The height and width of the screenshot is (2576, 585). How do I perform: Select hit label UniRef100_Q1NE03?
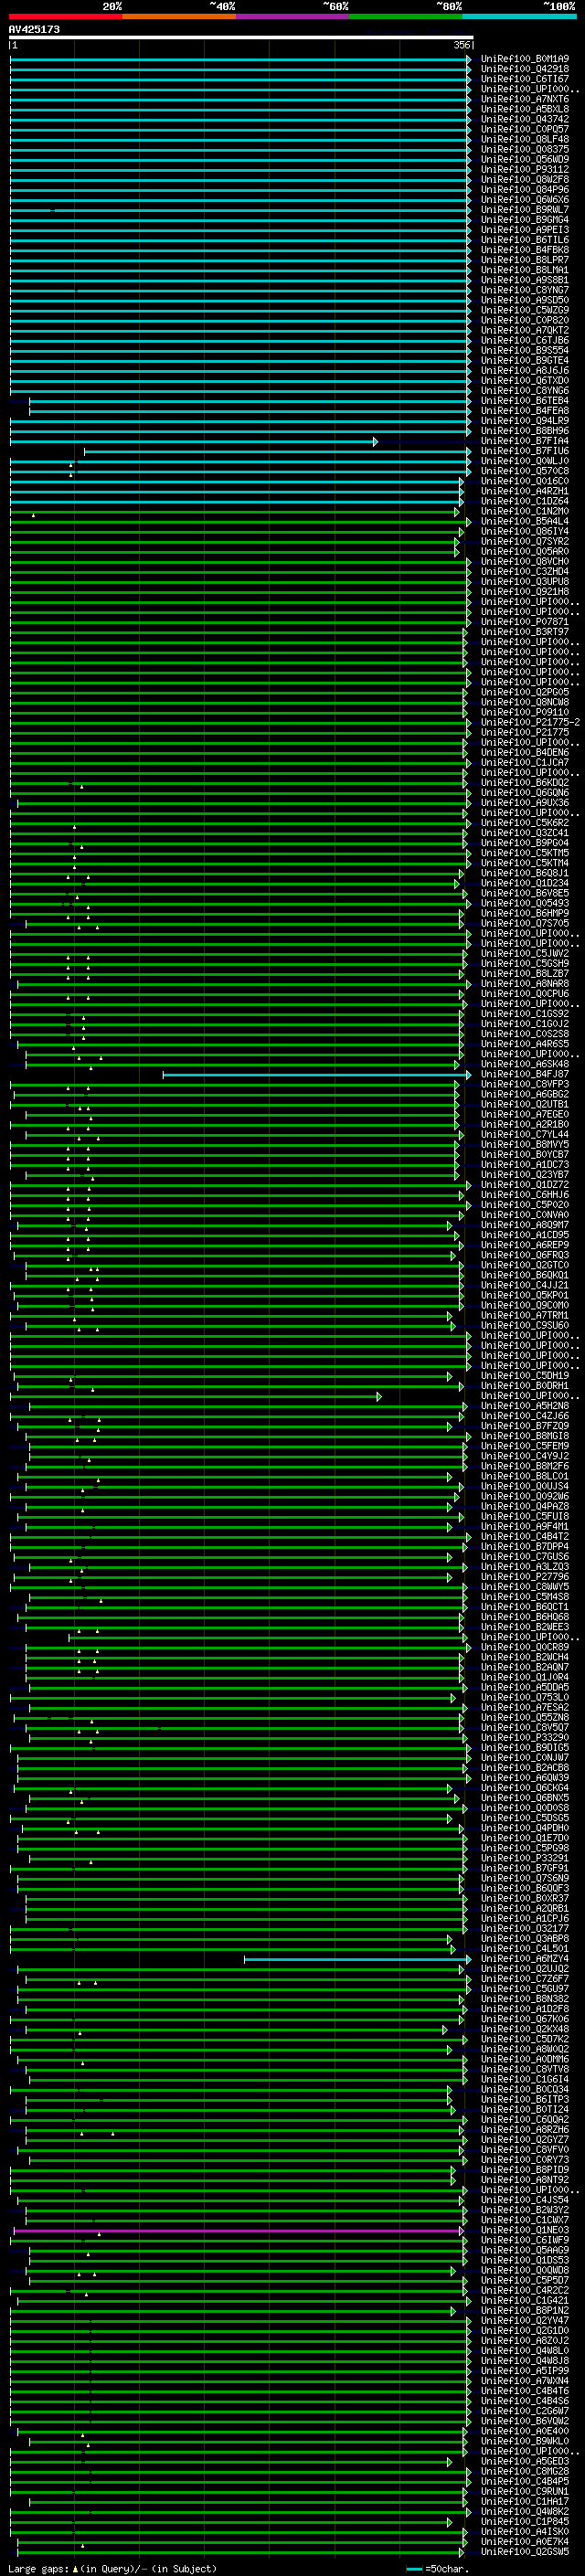525,2230
